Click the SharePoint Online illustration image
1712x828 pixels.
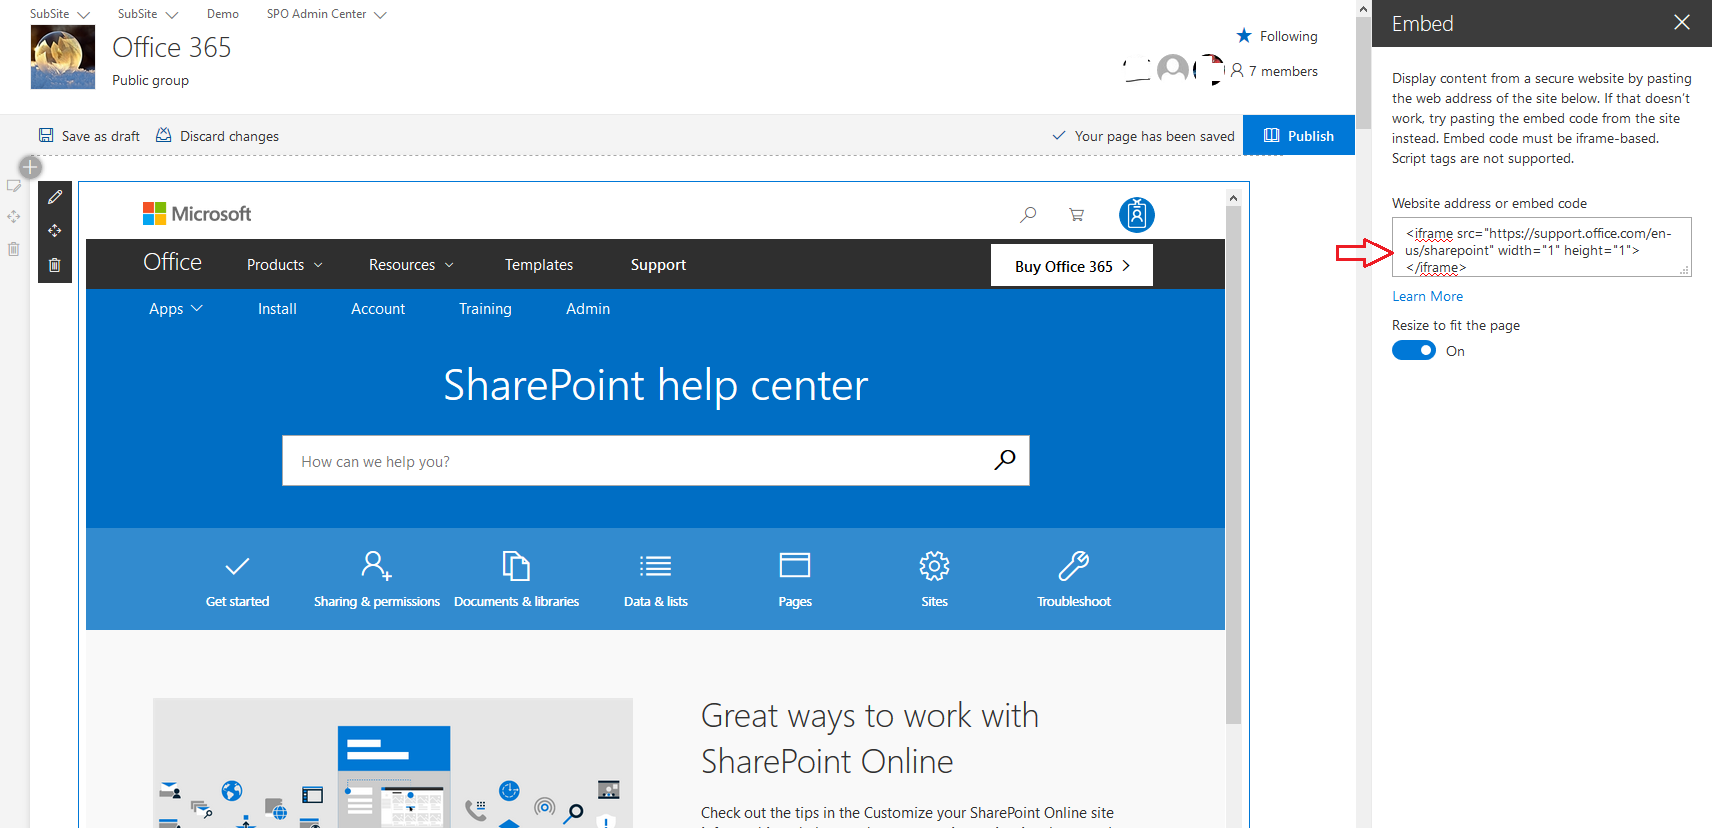click(x=393, y=763)
